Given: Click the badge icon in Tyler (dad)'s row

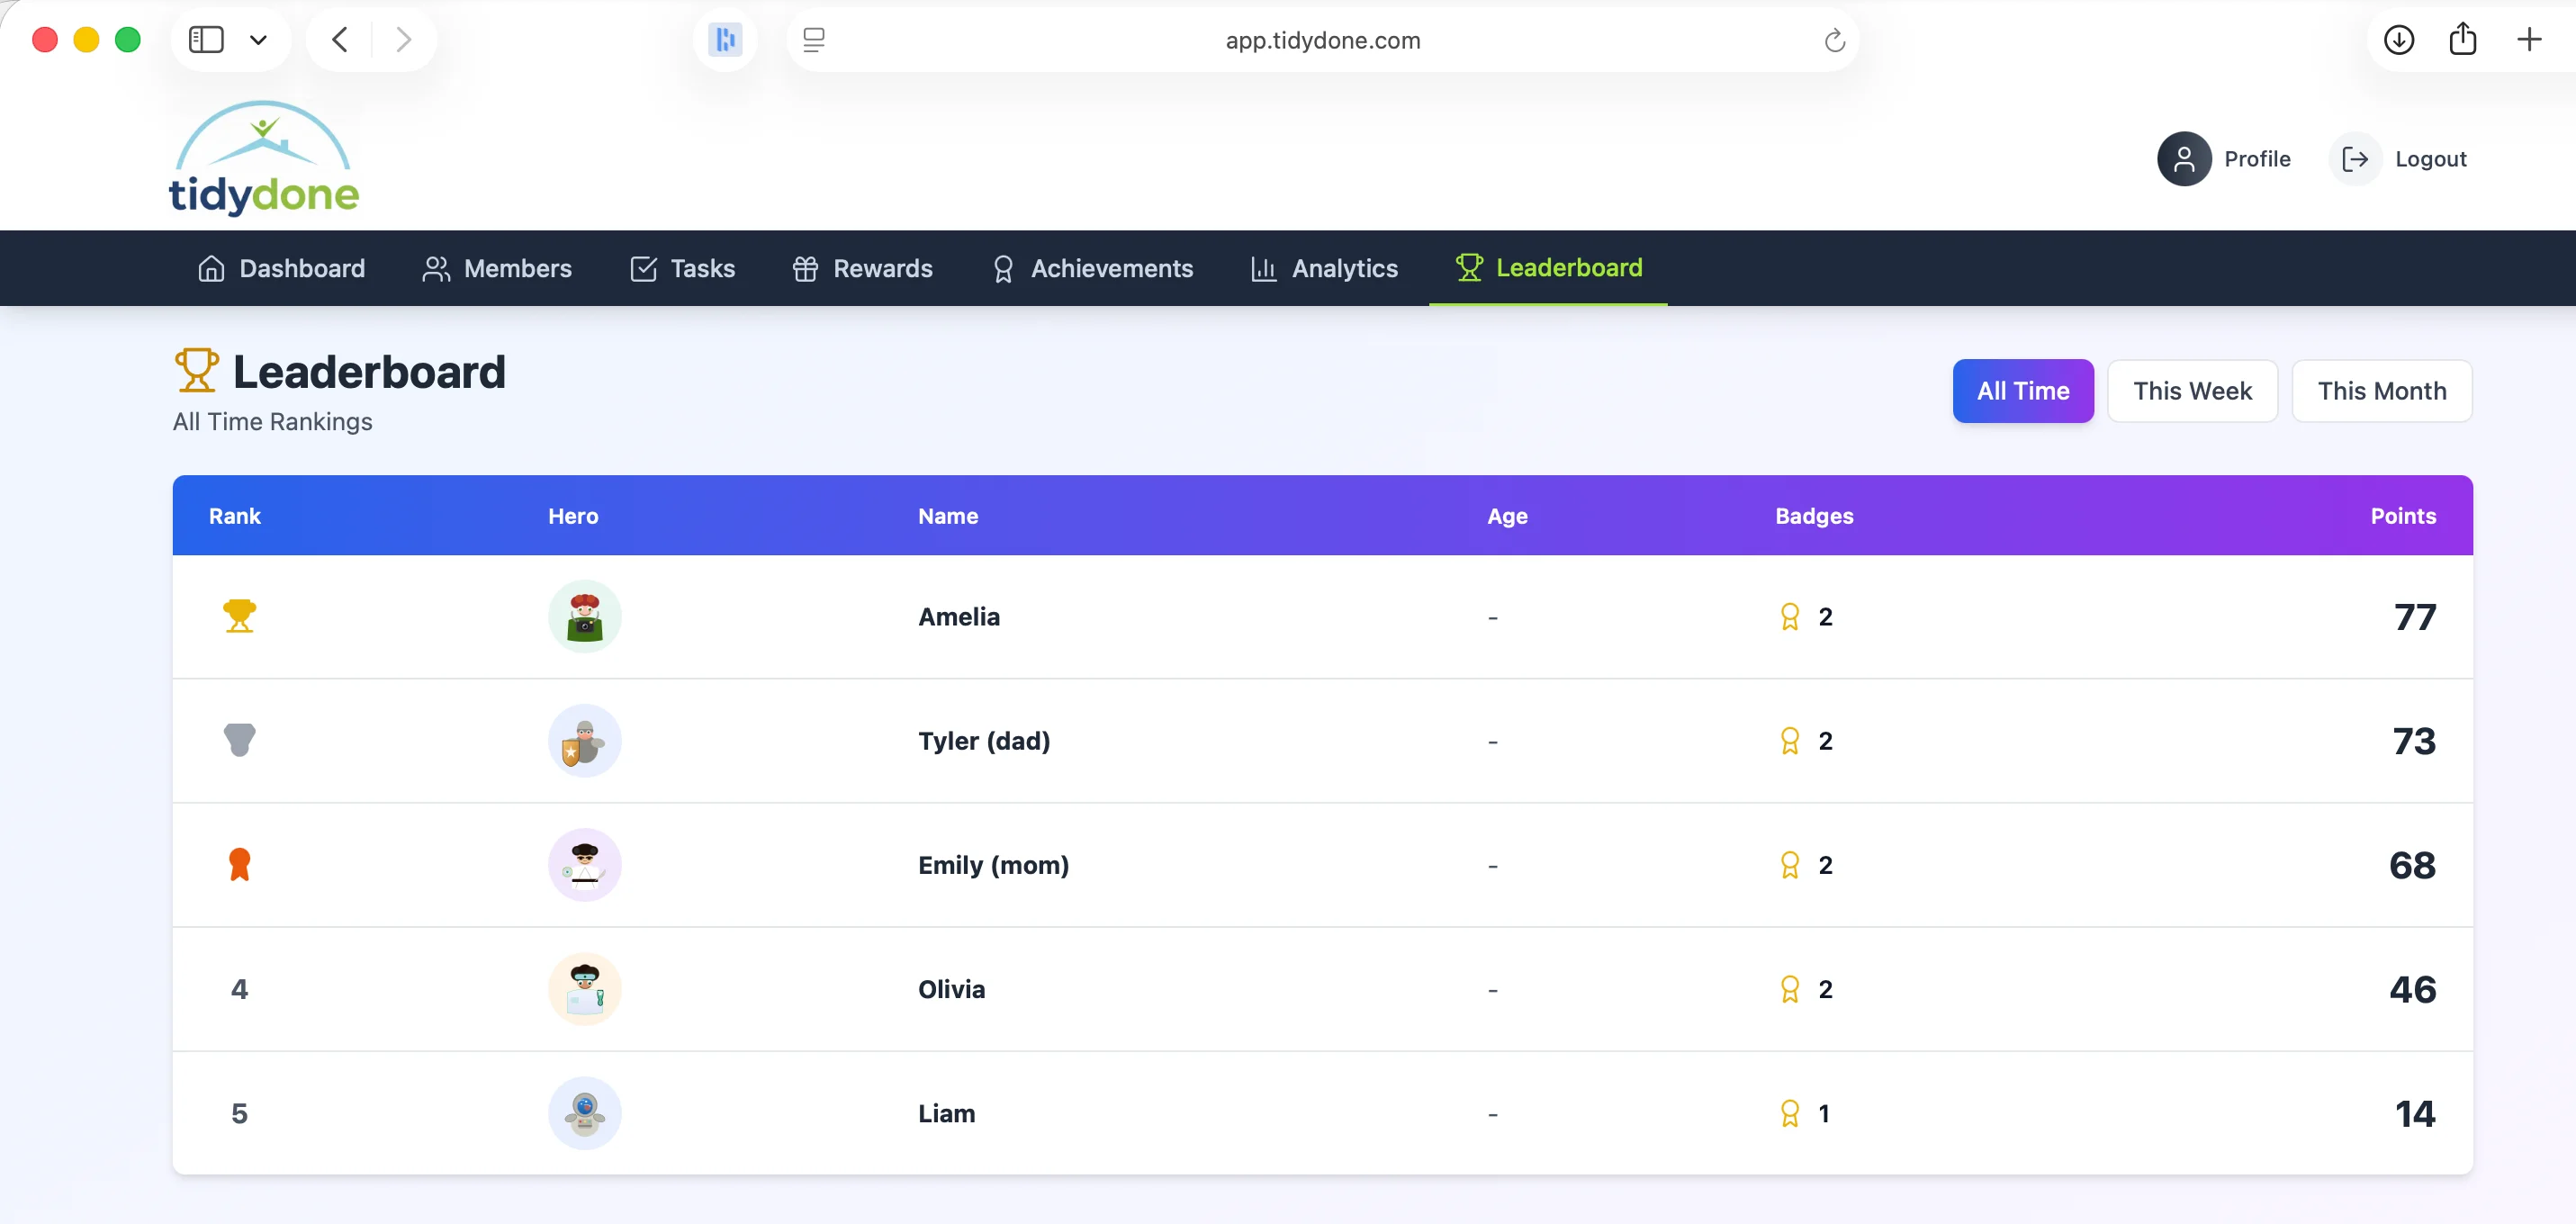Looking at the screenshot, I should pos(1790,741).
